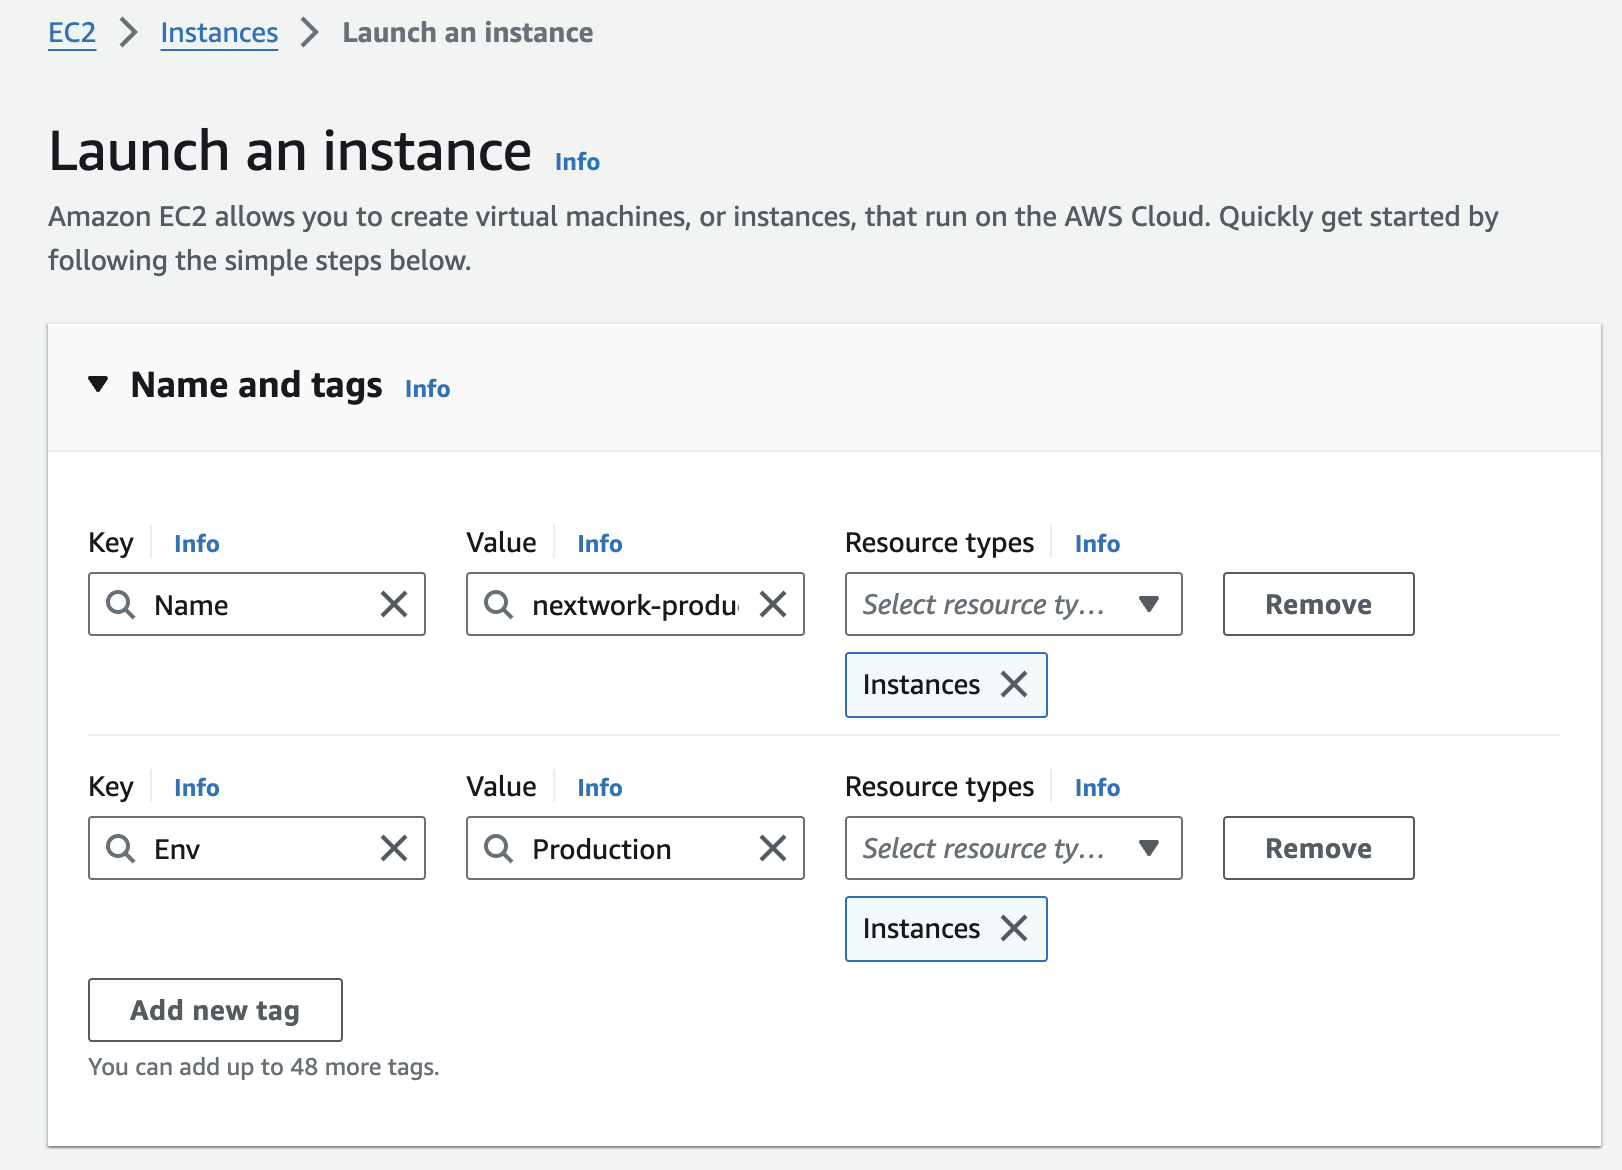Image resolution: width=1622 pixels, height=1170 pixels.
Task: Click the search icon in the Production value field
Action: (x=498, y=848)
